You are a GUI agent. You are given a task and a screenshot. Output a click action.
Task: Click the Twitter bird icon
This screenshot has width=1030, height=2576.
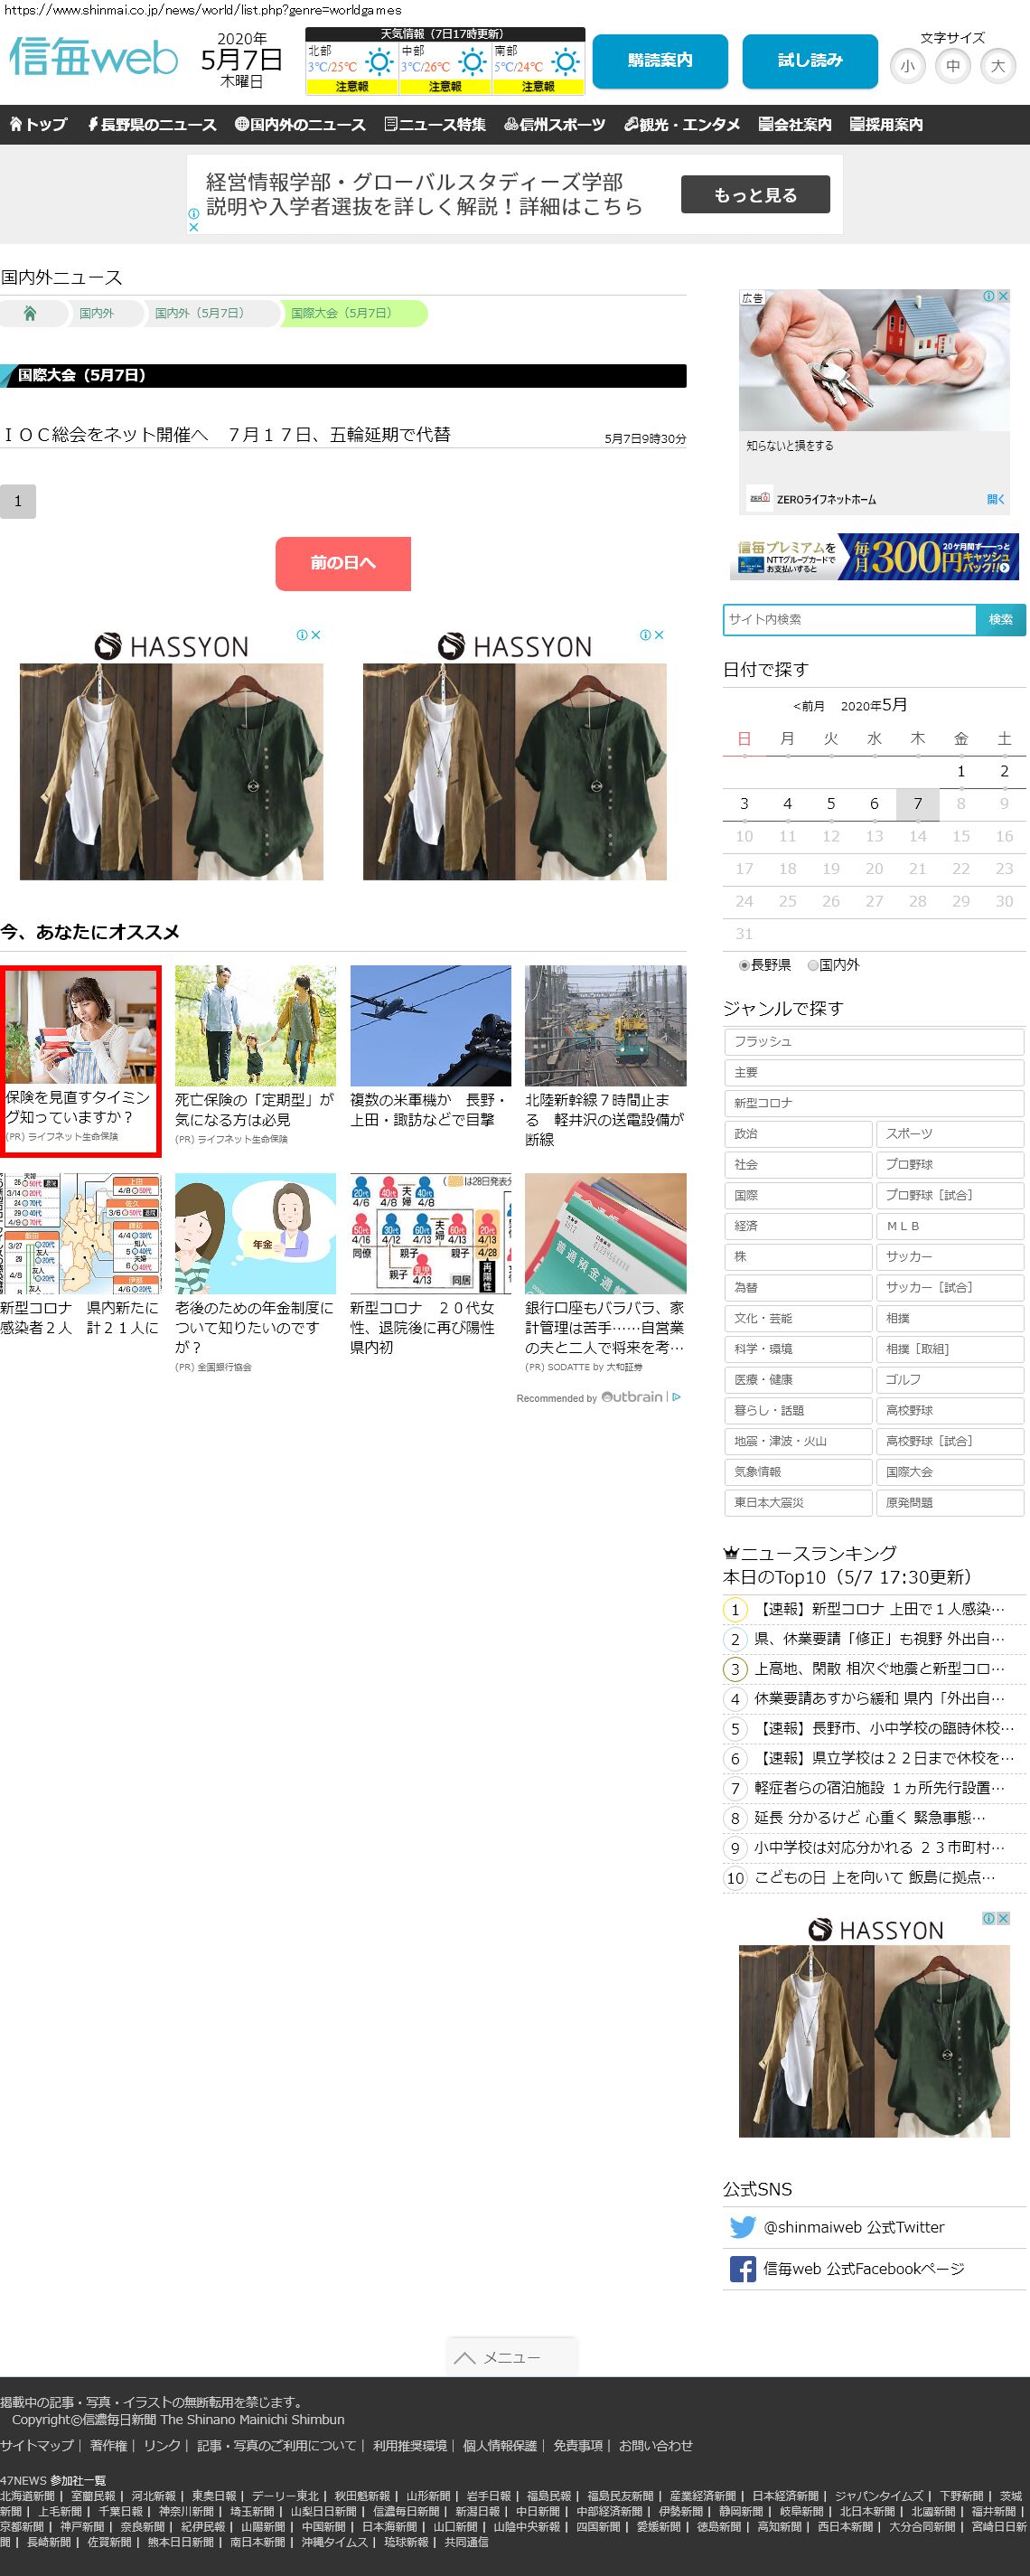tap(742, 2227)
